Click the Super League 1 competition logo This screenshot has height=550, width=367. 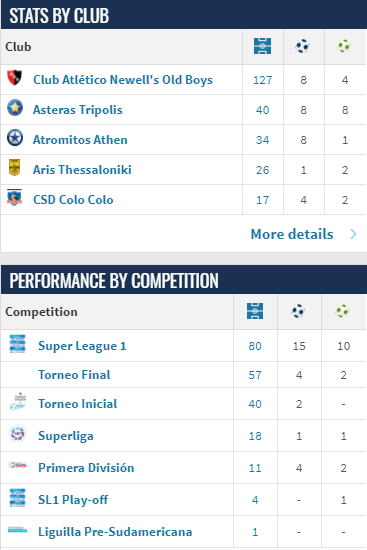pyautogui.click(x=18, y=343)
